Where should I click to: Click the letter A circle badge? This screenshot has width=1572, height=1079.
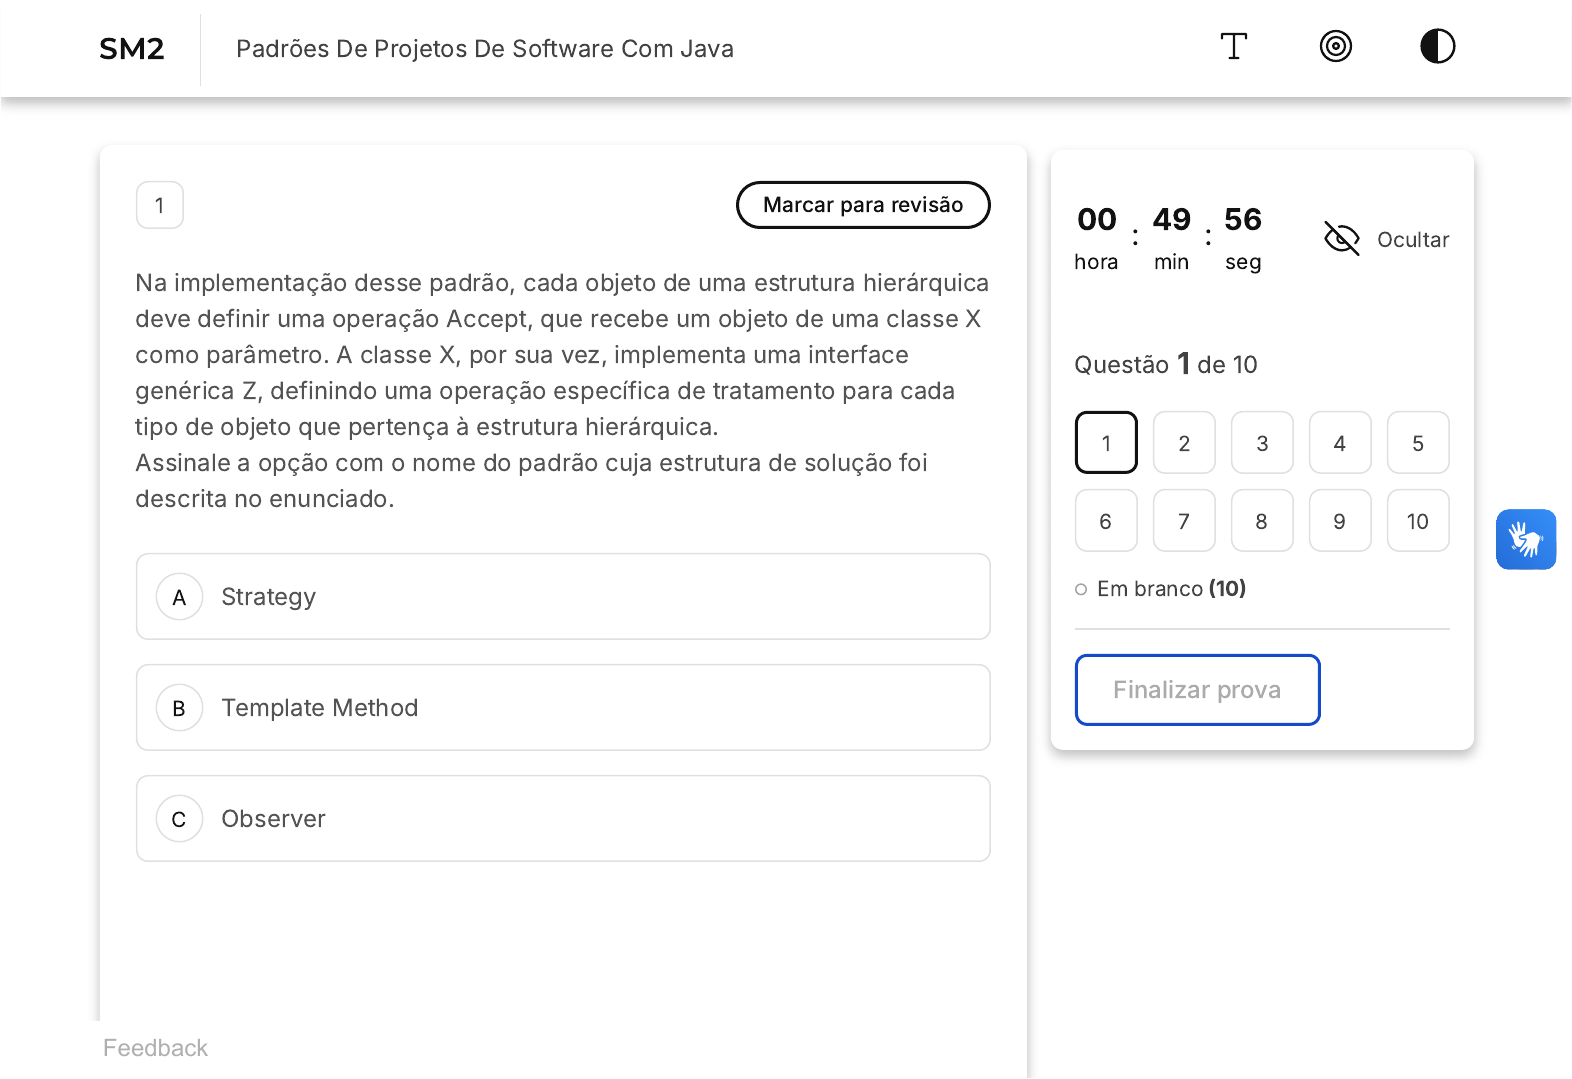[x=180, y=597]
